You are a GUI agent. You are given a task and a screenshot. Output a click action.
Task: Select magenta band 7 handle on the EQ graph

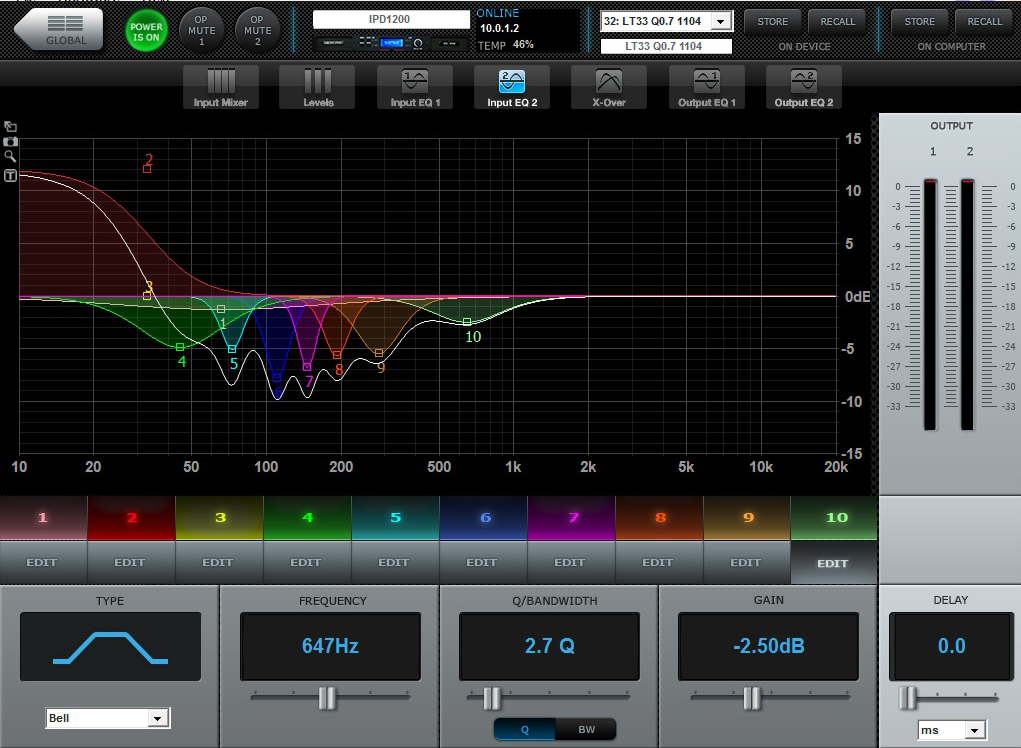coord(307,367)
